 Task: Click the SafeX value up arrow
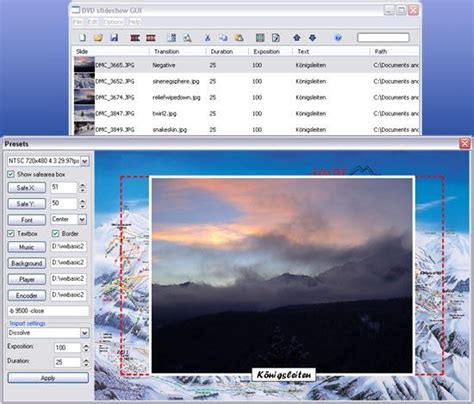82,185
